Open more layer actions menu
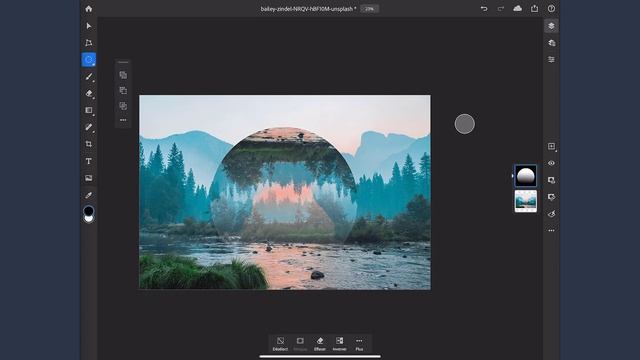The height and width of the screenshot is (360, 640). coord(551,231)
